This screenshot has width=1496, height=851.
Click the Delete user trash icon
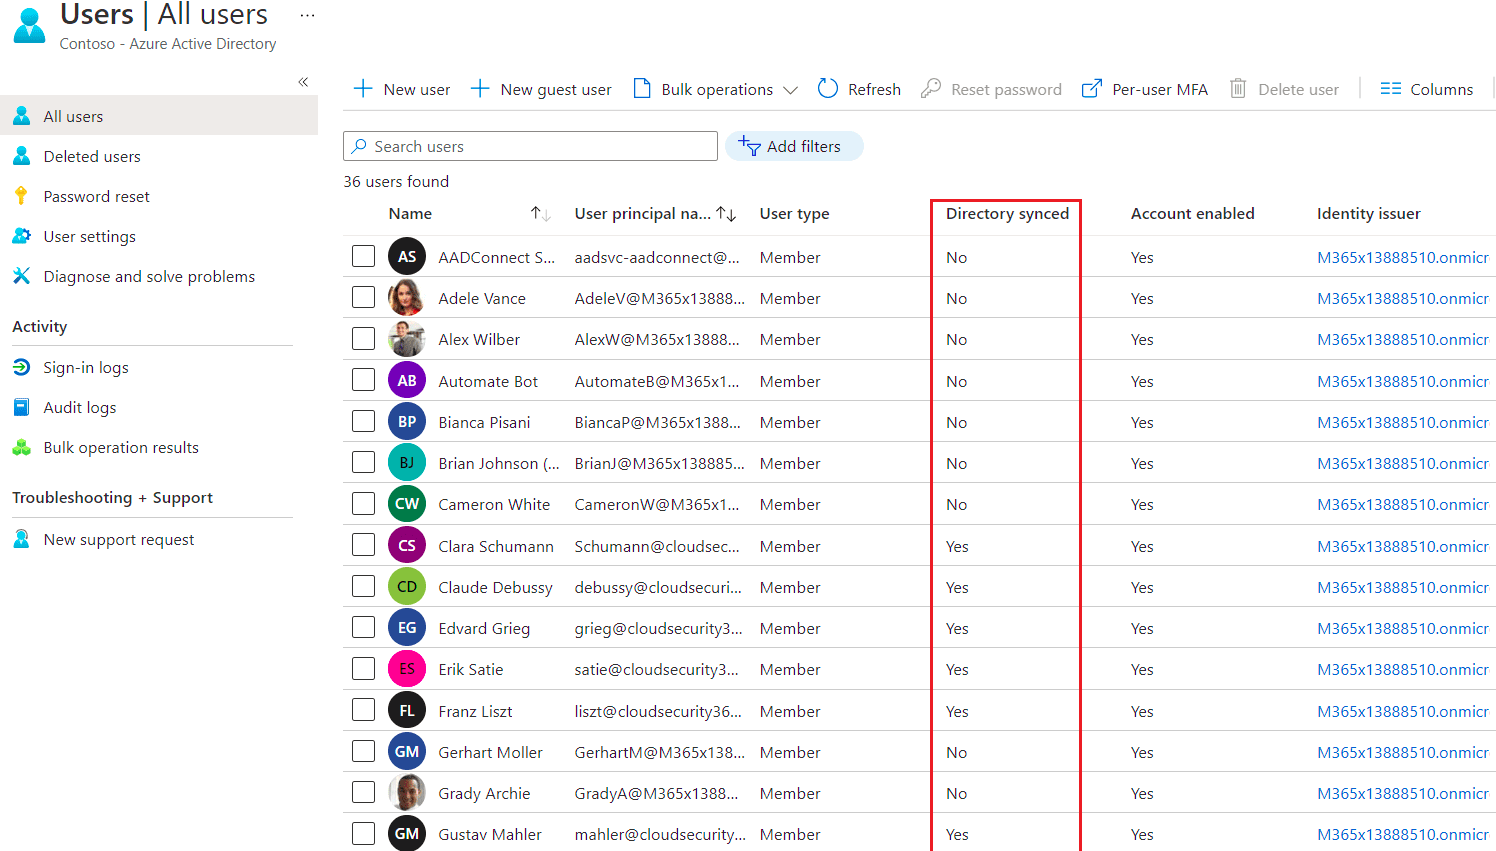tap(1238, 89)
